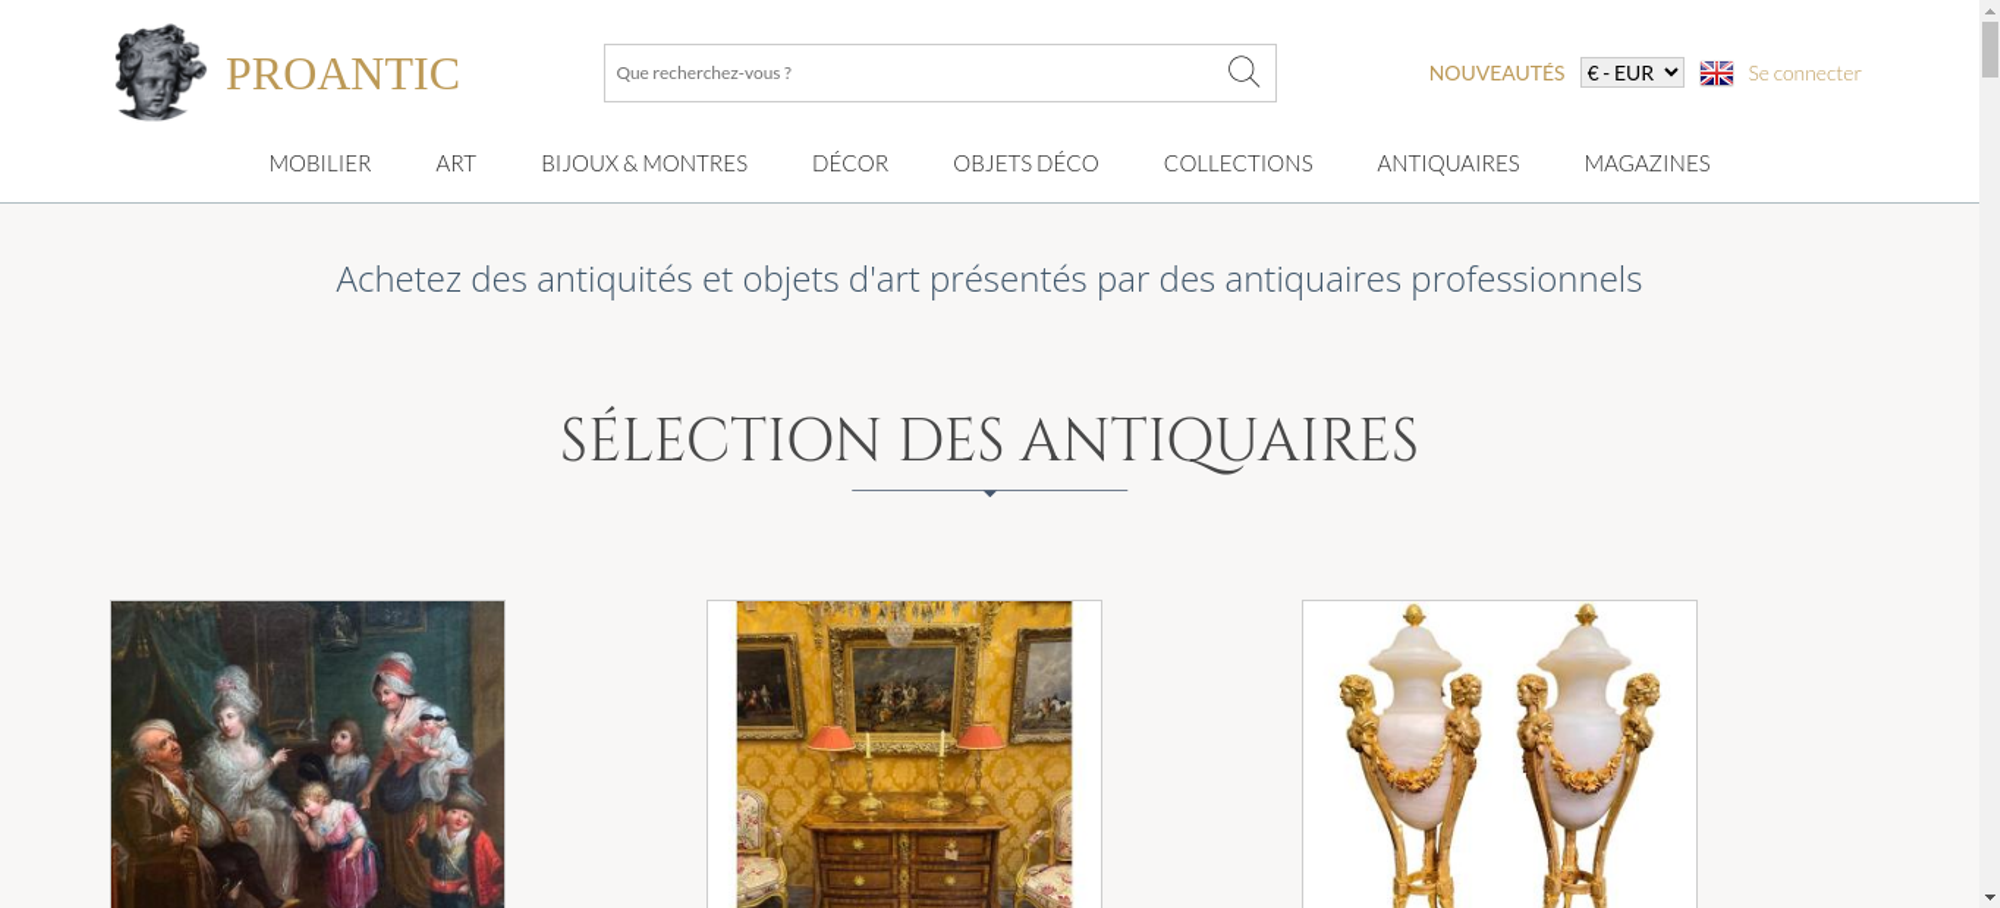
Task: View the family scene painting listing
Action: click(x=308, y=754)
